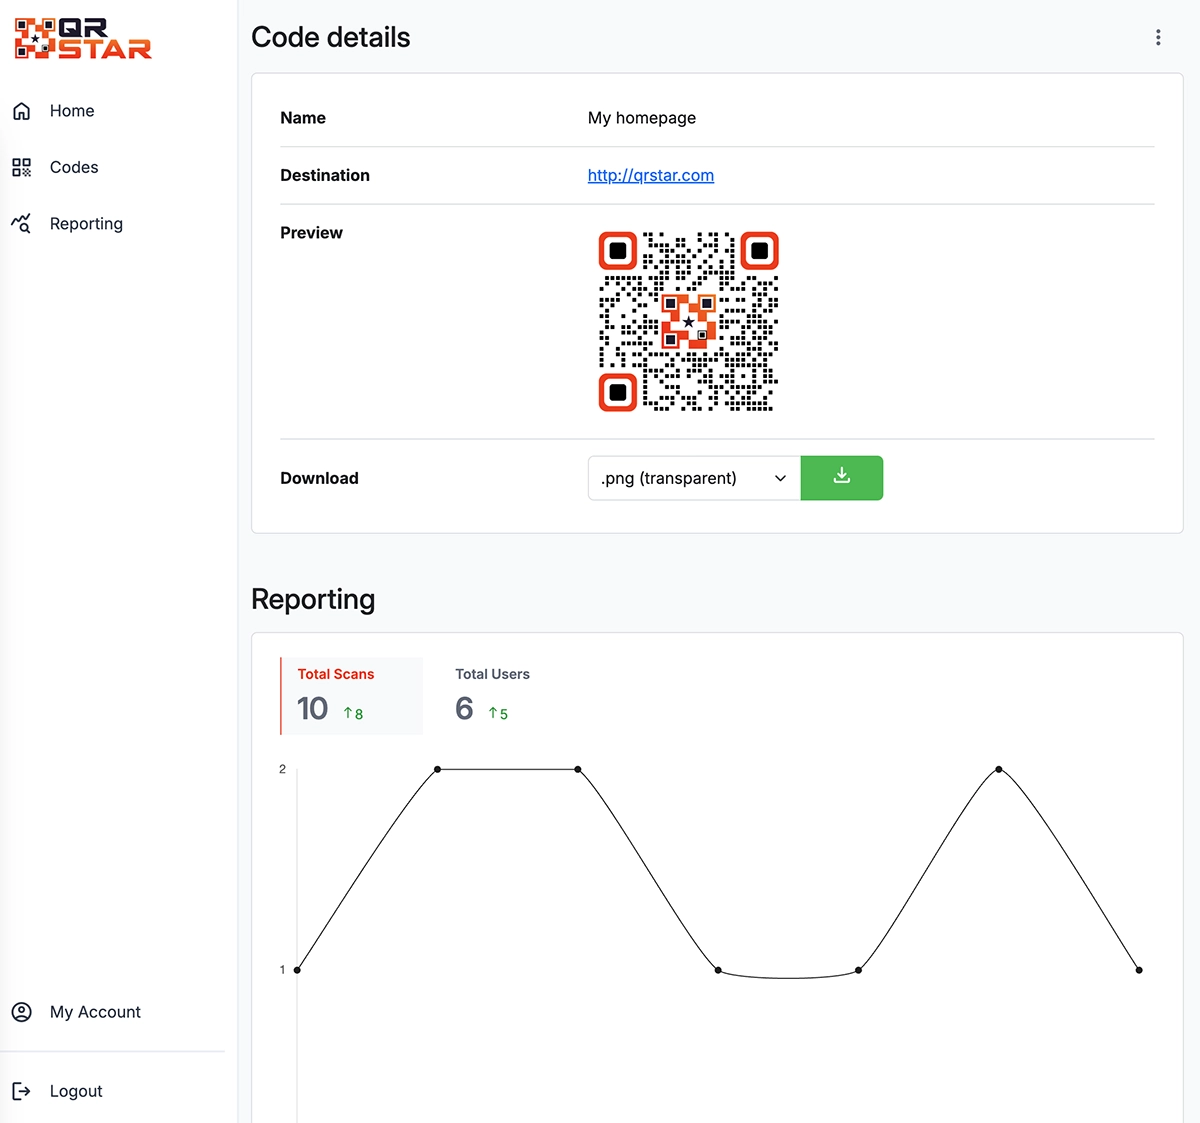The width and height of the screenshot is (1200, 1123).
Task: Click the My Account profile icon
Action: click(x=21, y=1012)
